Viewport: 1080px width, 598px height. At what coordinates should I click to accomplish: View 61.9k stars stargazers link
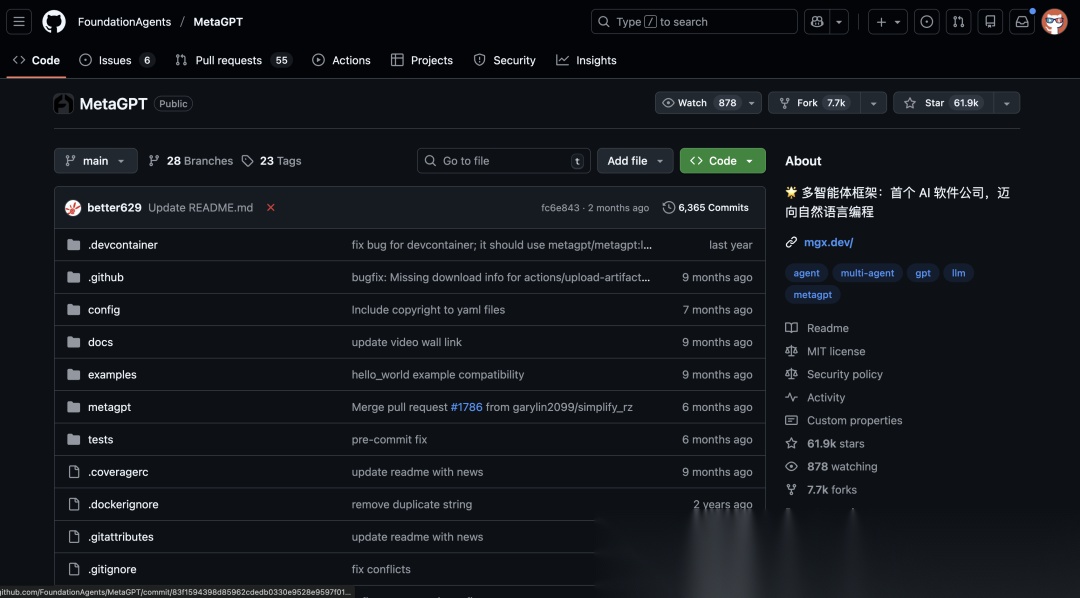(x=835, y=444)
